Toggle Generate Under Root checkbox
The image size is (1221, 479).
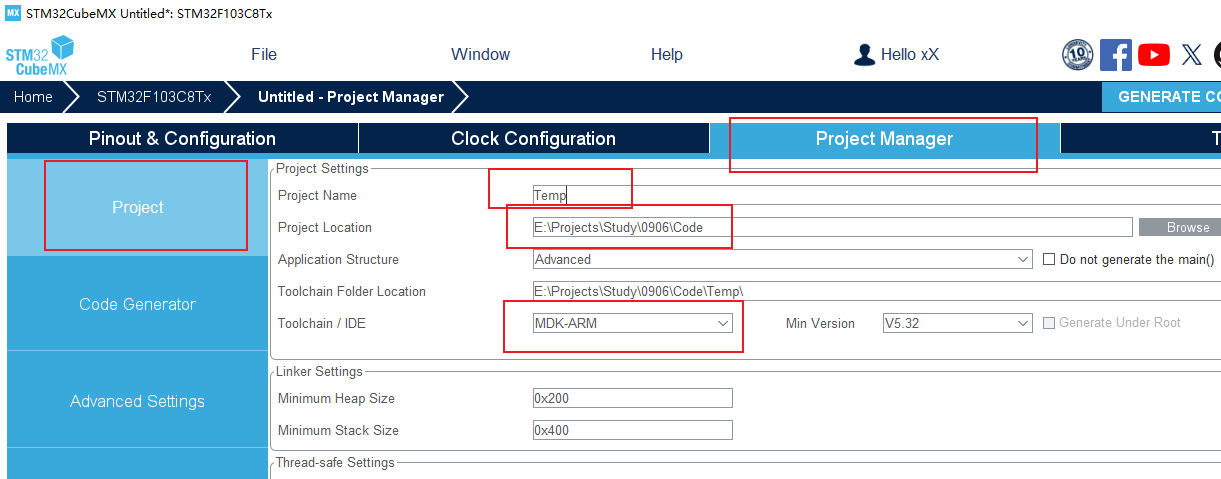click(1049, 323)
